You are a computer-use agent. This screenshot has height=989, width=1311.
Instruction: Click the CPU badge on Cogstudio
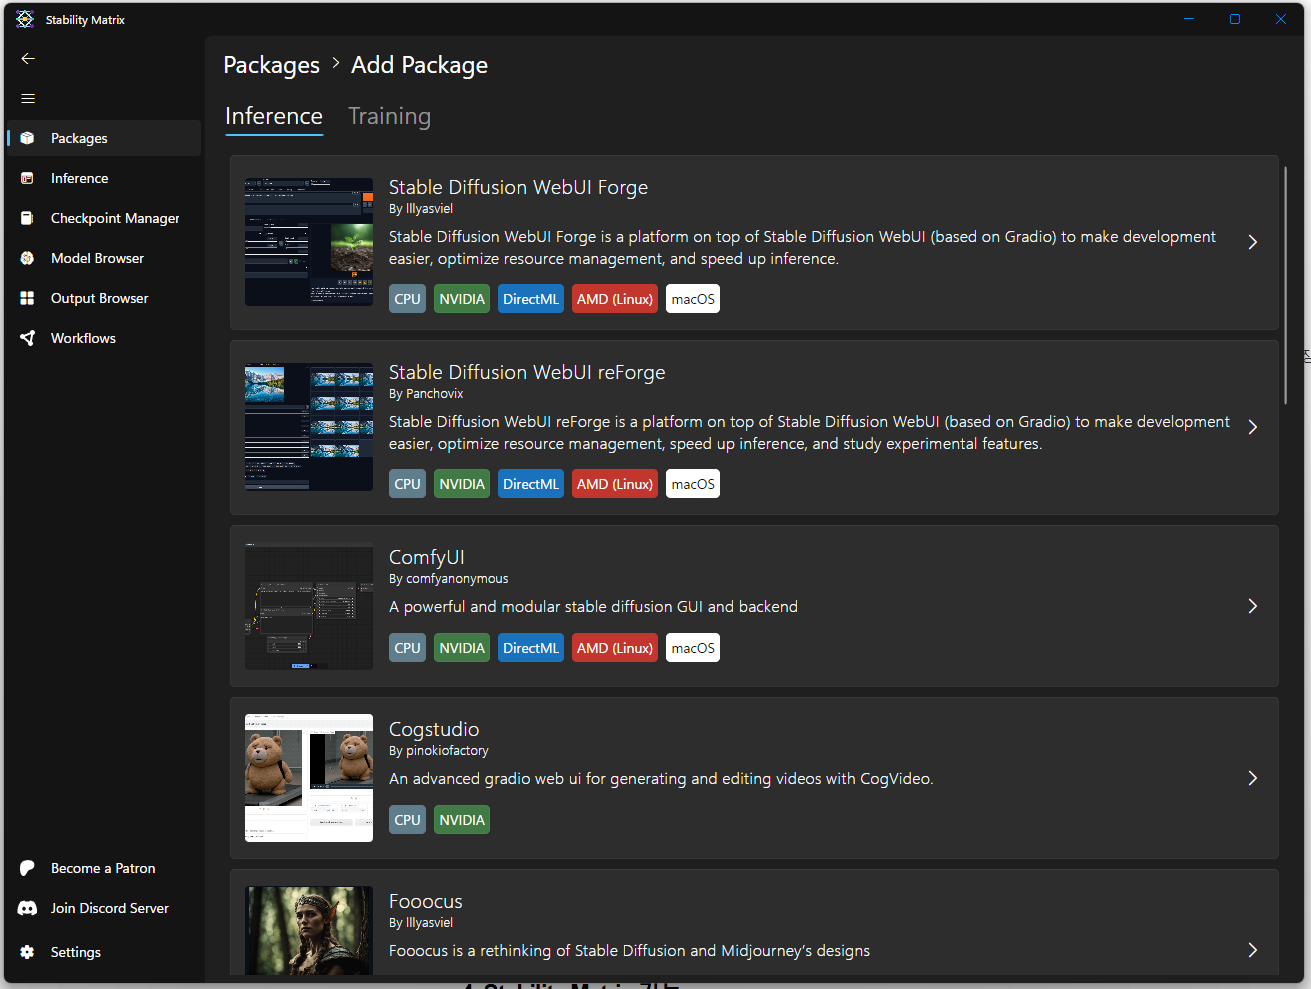408,820
